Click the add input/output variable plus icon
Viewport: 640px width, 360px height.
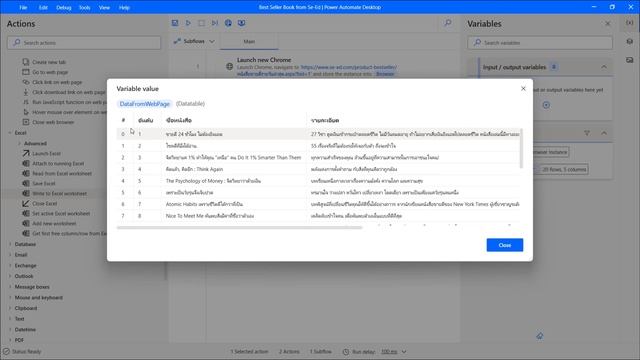click(546, 105)
